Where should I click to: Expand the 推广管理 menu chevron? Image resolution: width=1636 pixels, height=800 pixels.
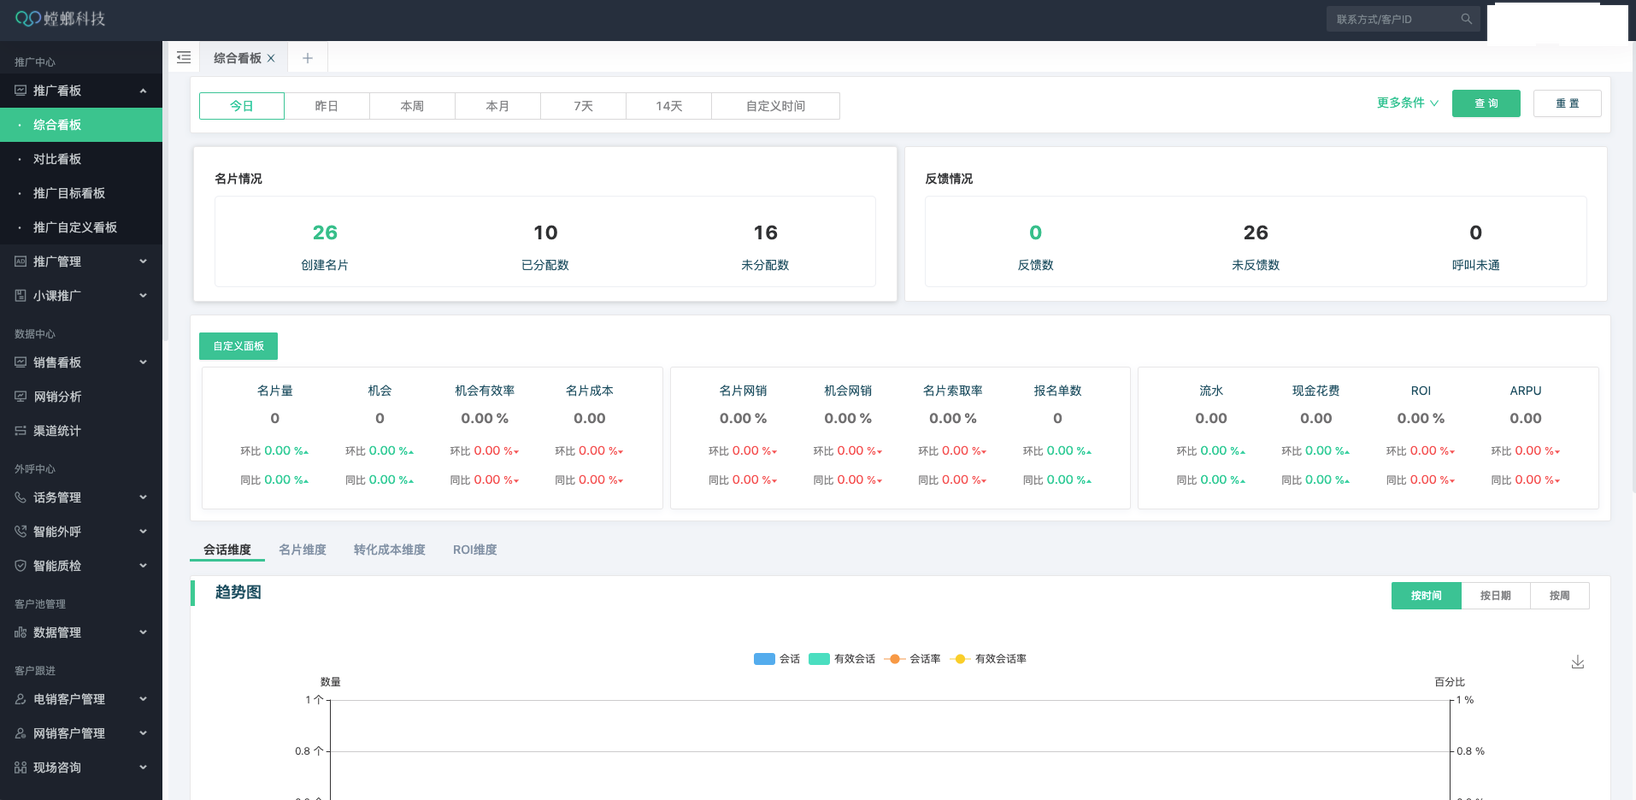coord(143,261)
